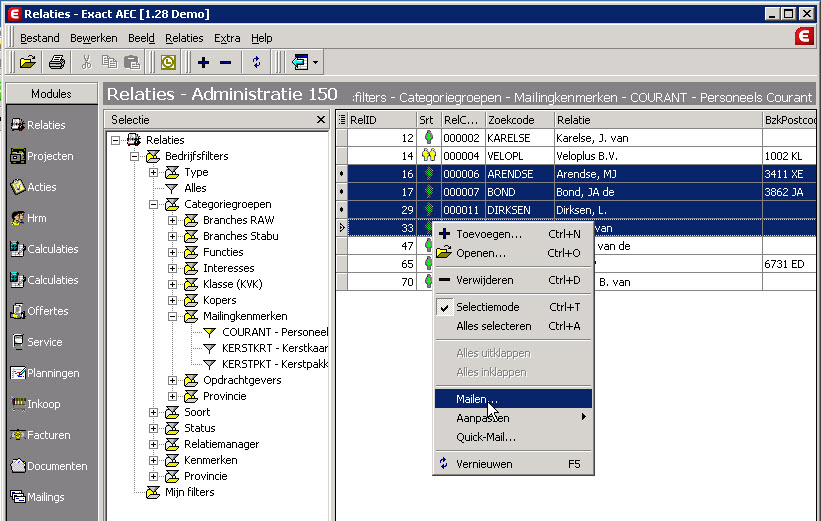Click the scissors cut toolbar icon

86,62
